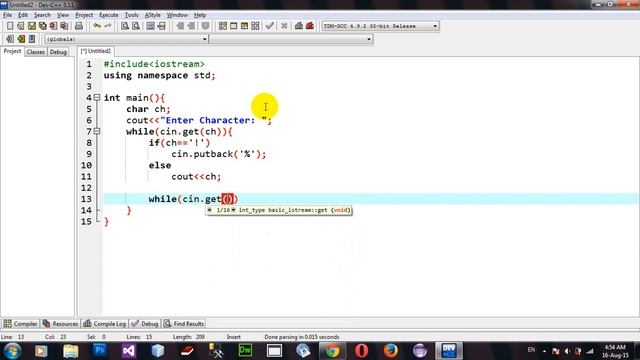This screenshot has width=640, height=360.
Task: Click line 9 code cin.putback('%');
Action: (218, 154)
